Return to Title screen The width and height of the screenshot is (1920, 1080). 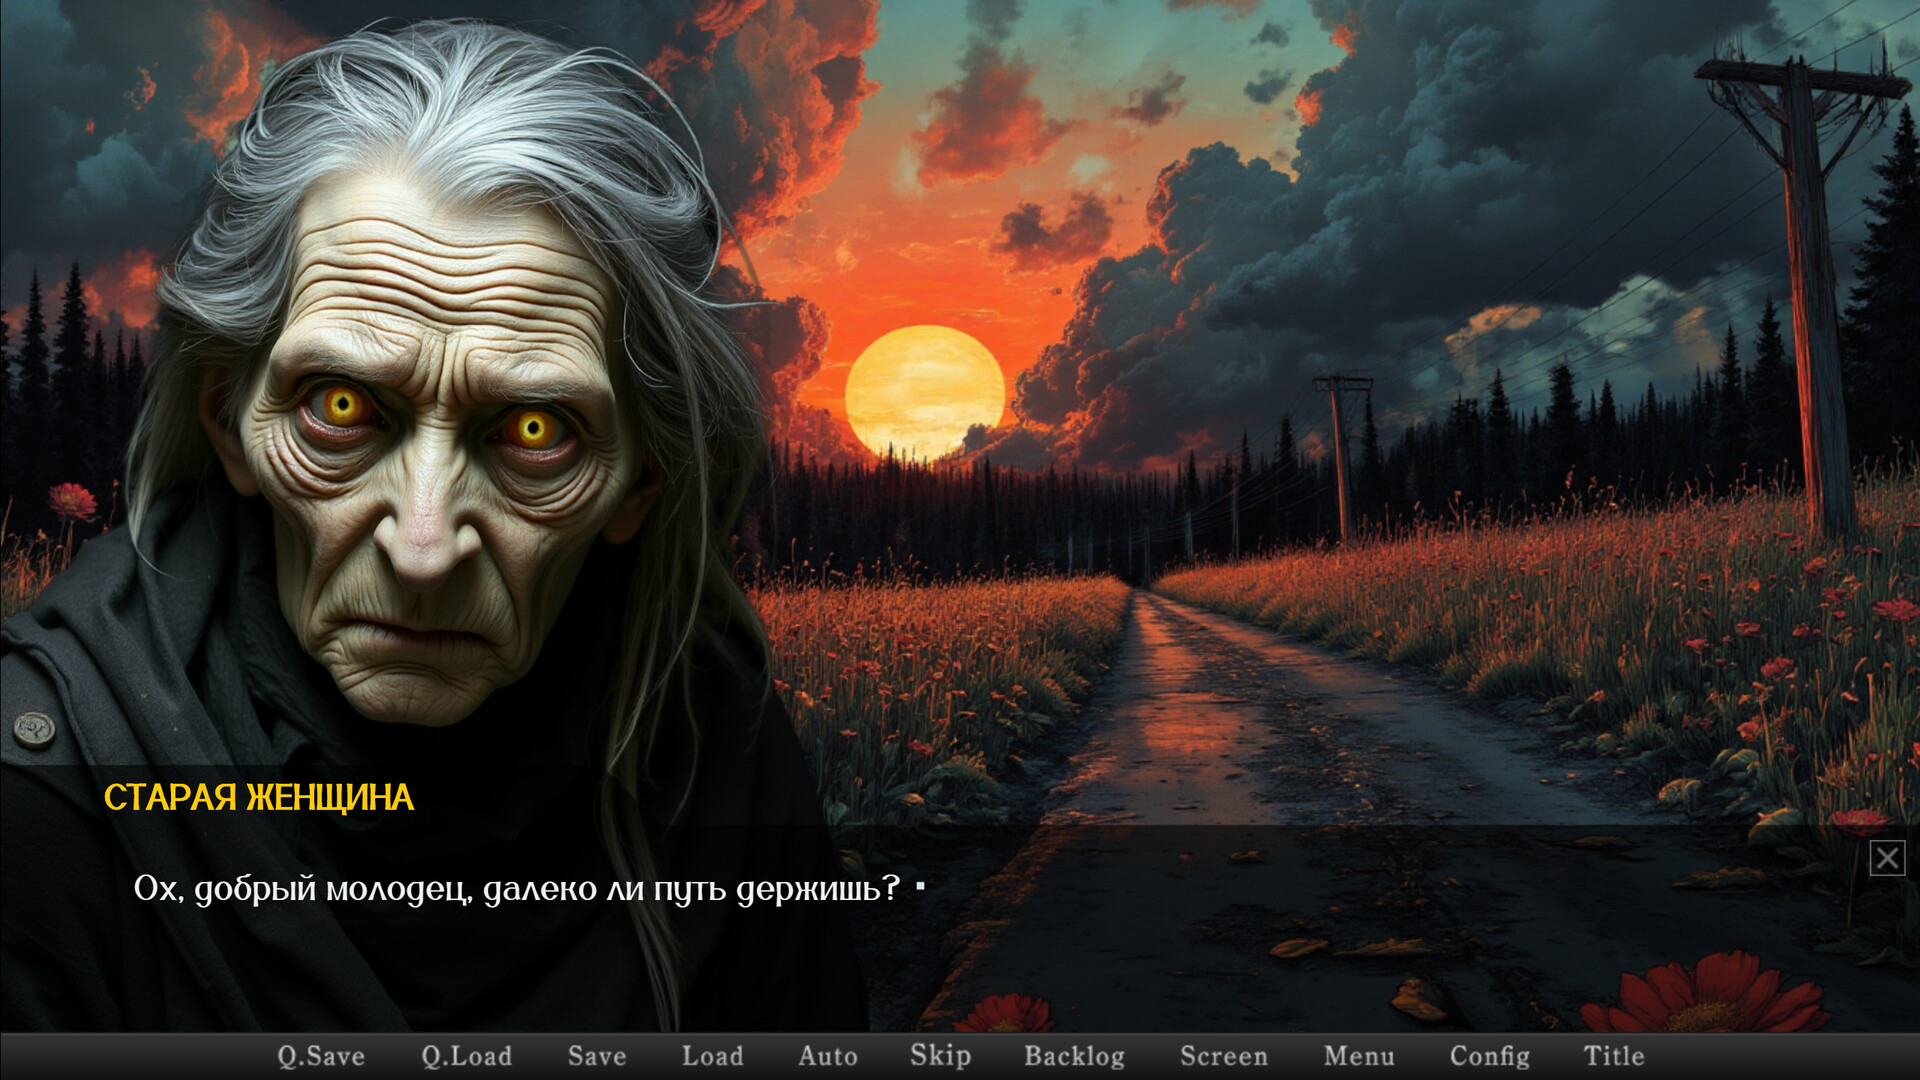(1613, 1056)
